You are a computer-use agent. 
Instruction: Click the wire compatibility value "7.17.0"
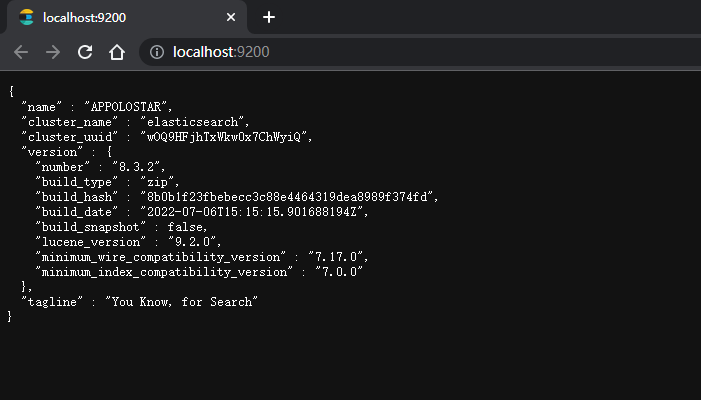pos(338,257)
